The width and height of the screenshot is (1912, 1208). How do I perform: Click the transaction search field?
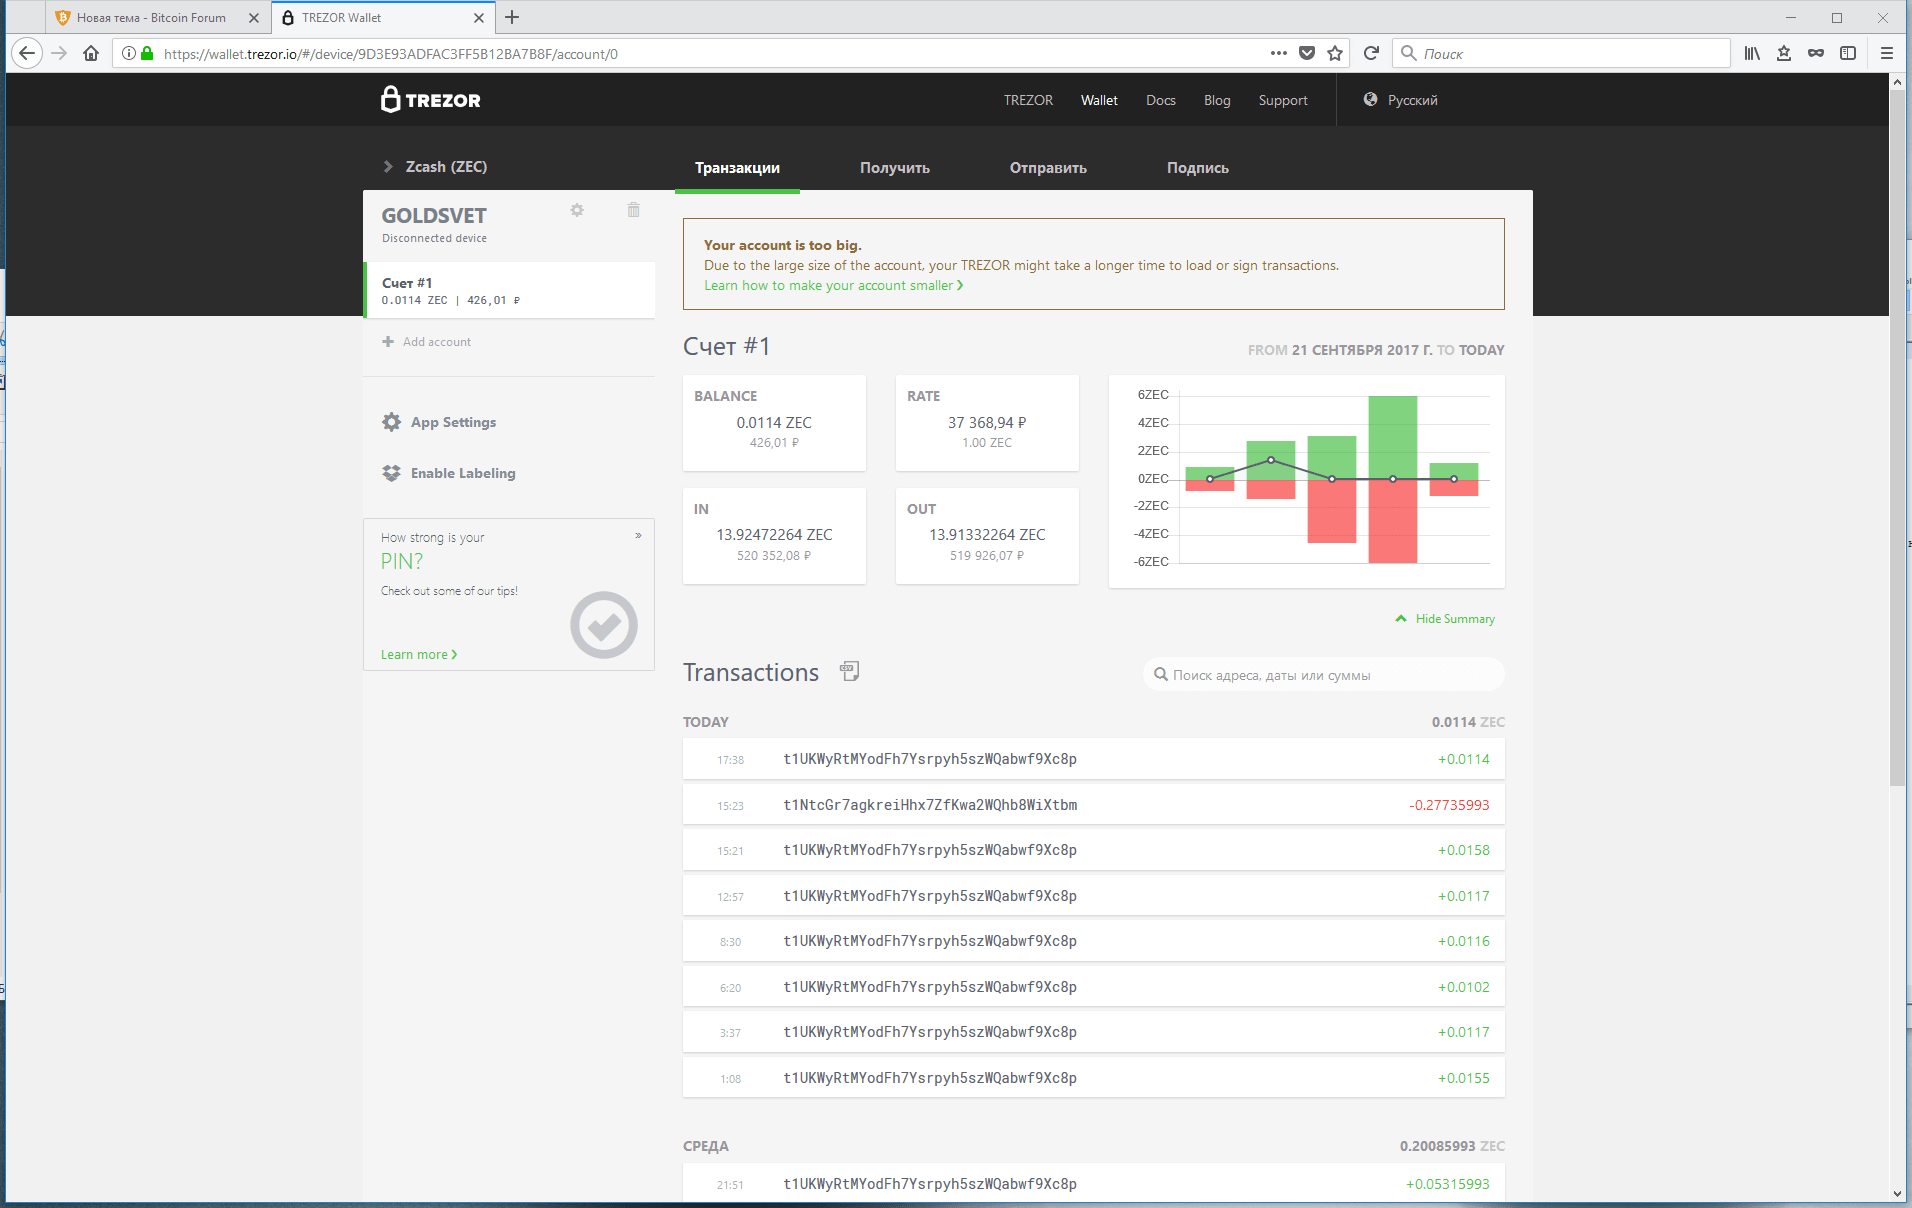1323,675
